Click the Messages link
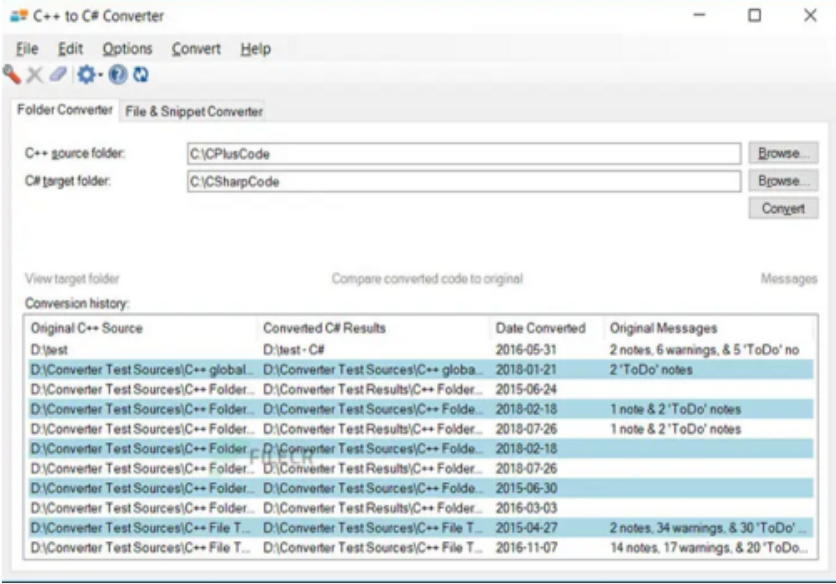 [x=789, y=278]
